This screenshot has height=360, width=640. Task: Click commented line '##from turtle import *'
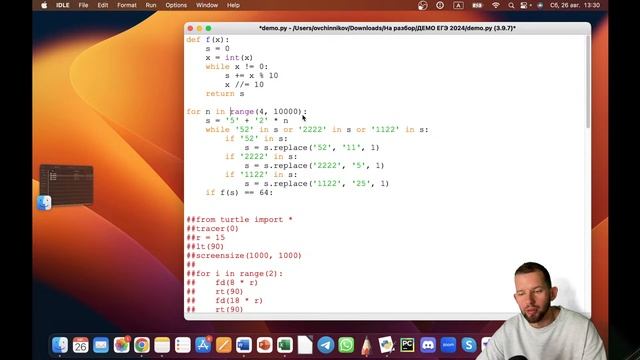[240, 220]
